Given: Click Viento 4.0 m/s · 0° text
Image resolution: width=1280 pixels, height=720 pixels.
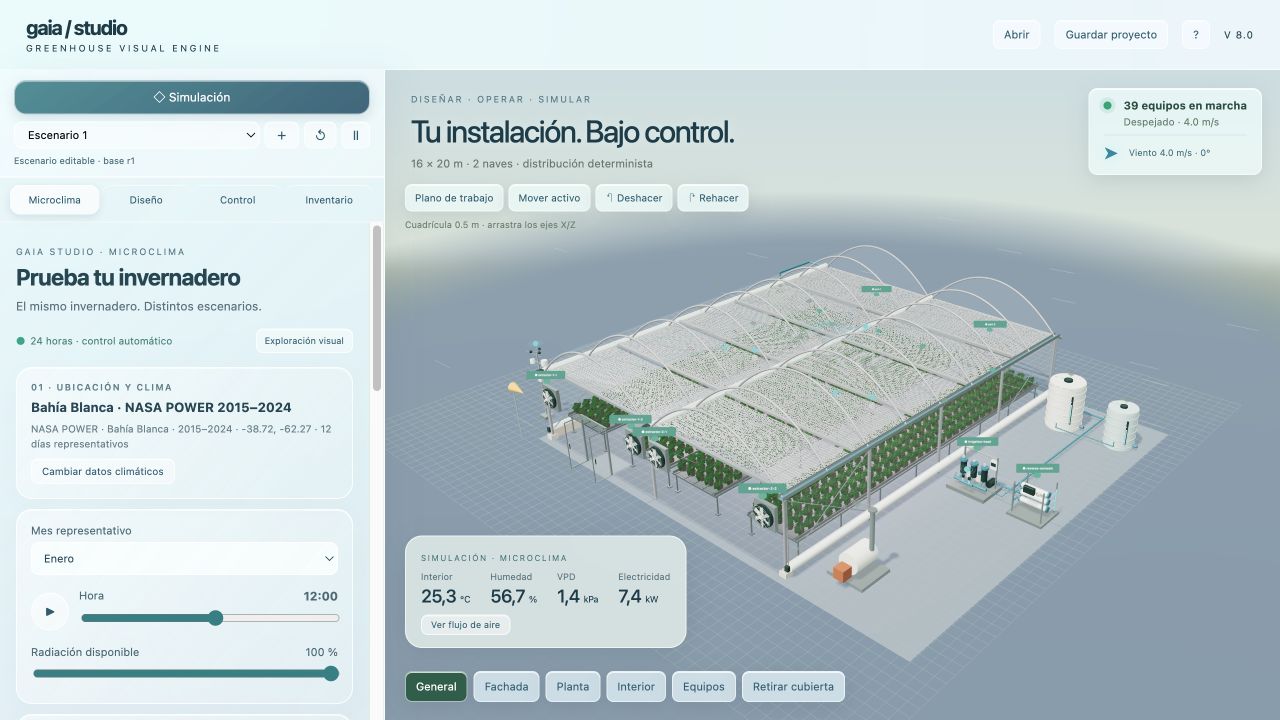Looking at the screenshot, I should pyautogui.click(x=1169, y=153).
